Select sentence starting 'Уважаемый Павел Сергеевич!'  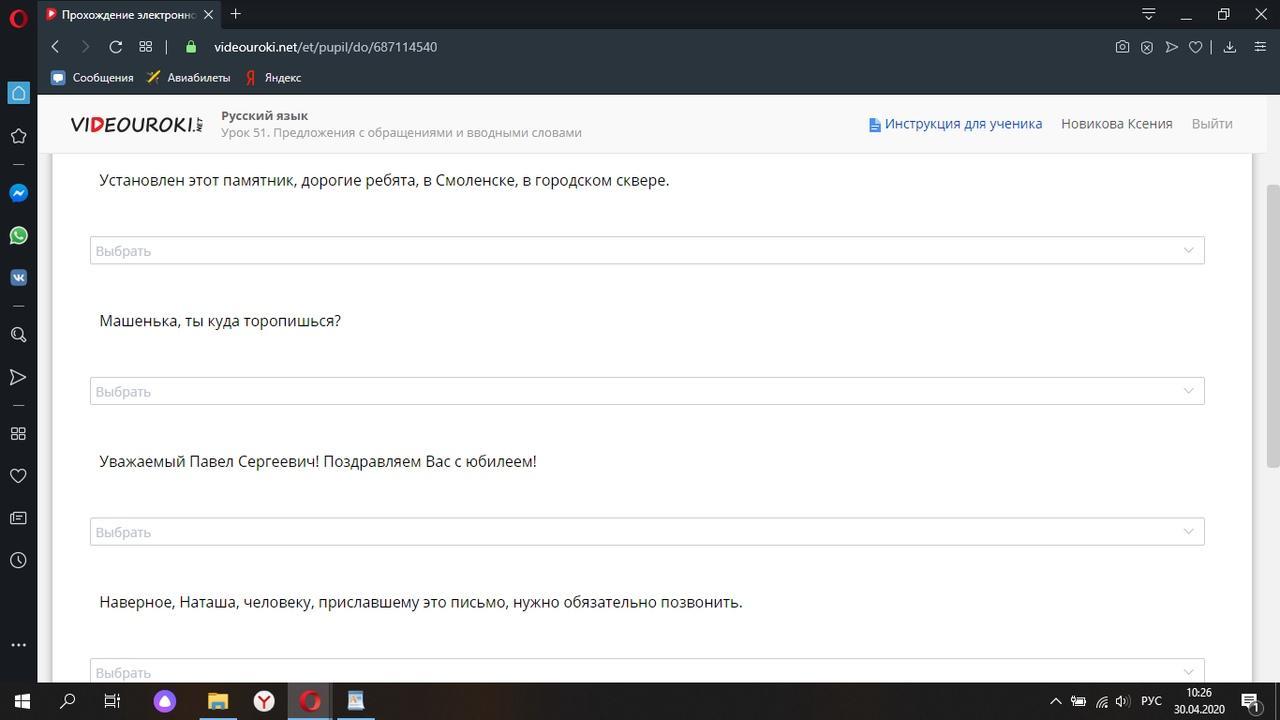pos(318,461)
